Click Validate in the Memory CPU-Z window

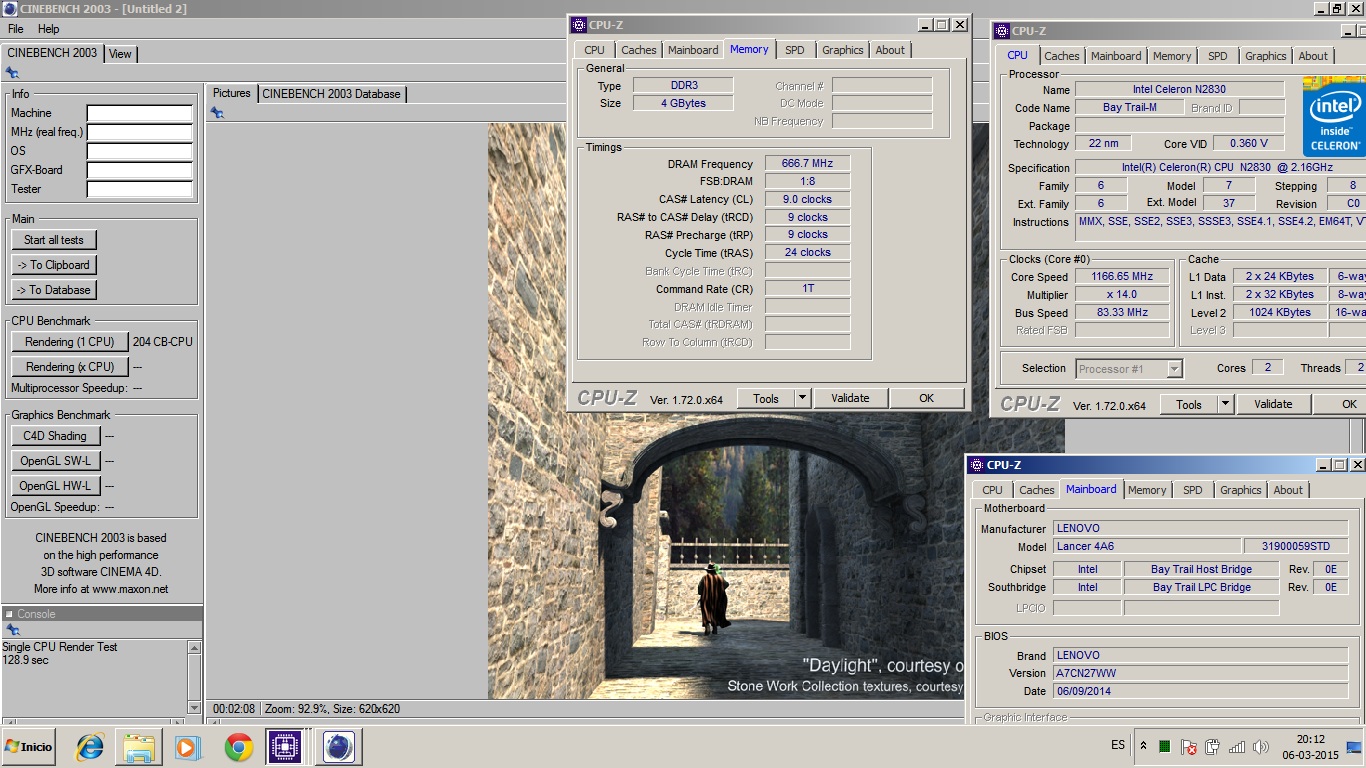tap(850, 398)
